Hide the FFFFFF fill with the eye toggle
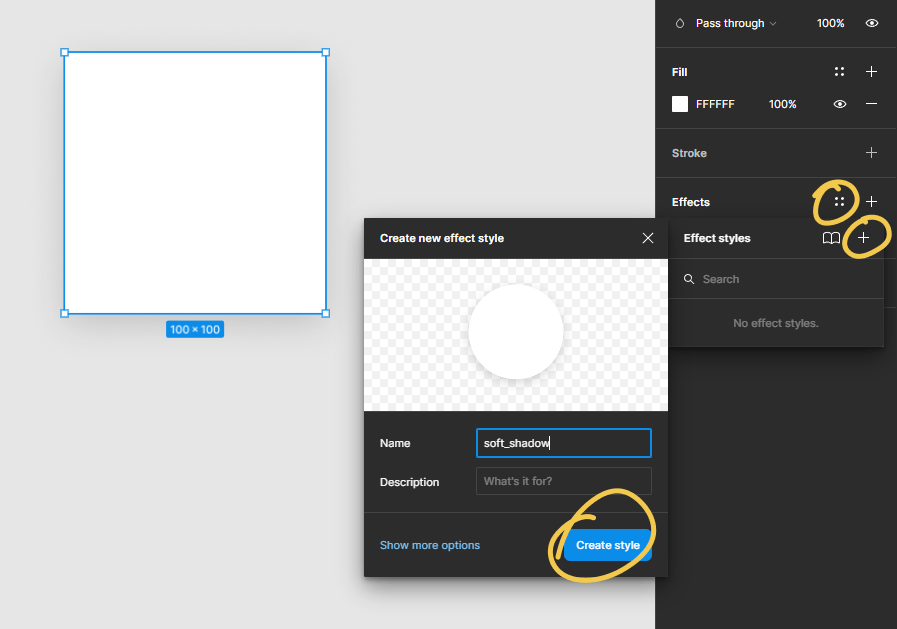The height and width of the screenshot is (629, 897). pos(840,103)
